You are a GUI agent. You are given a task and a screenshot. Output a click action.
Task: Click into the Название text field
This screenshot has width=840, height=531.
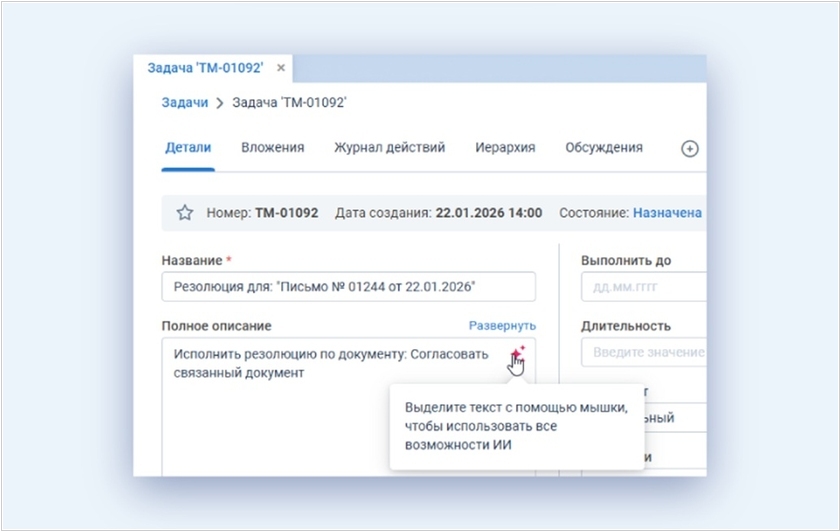pyautogui.click(x=348, y=287)
